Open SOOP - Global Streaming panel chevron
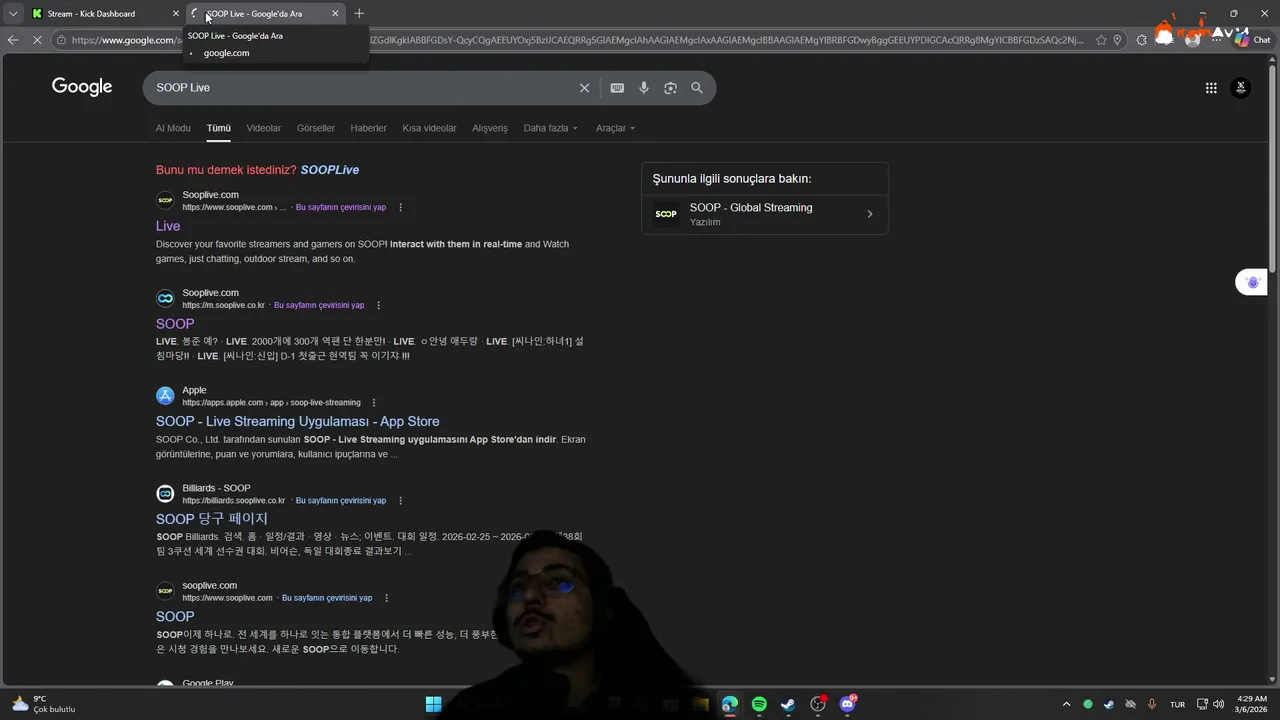This screenshot has width=1280, height=720. coord(870,214)
